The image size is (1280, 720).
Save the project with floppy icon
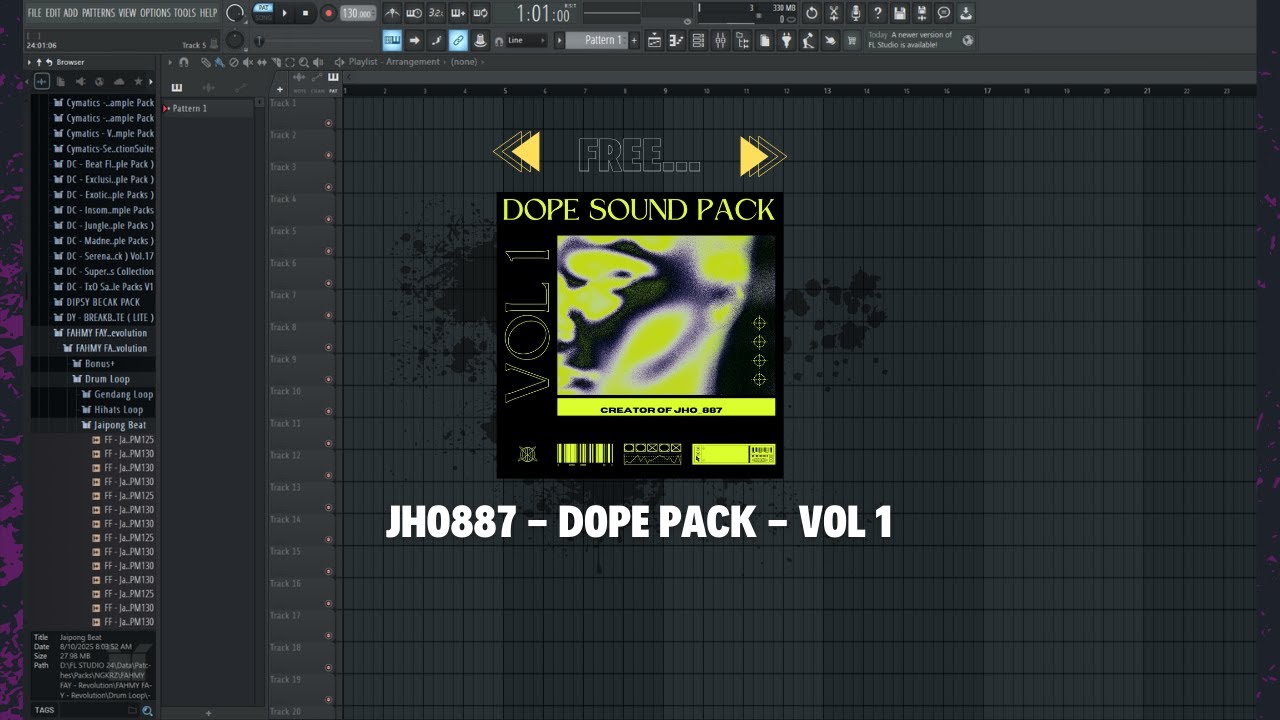point(900,13)
